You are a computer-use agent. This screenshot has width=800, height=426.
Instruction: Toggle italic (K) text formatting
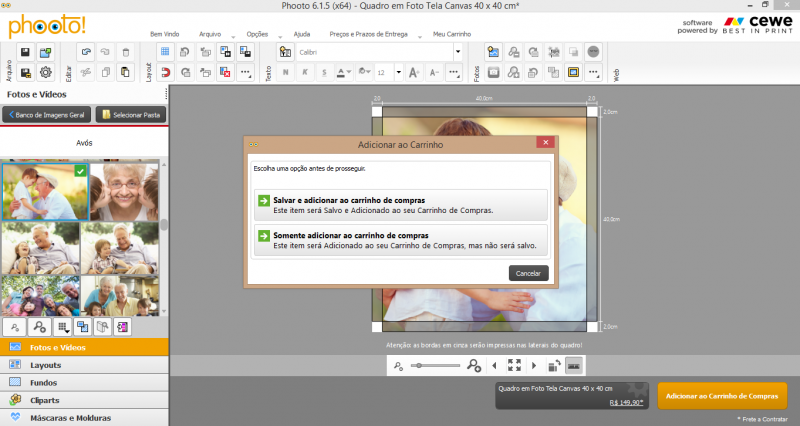point(305,72)
